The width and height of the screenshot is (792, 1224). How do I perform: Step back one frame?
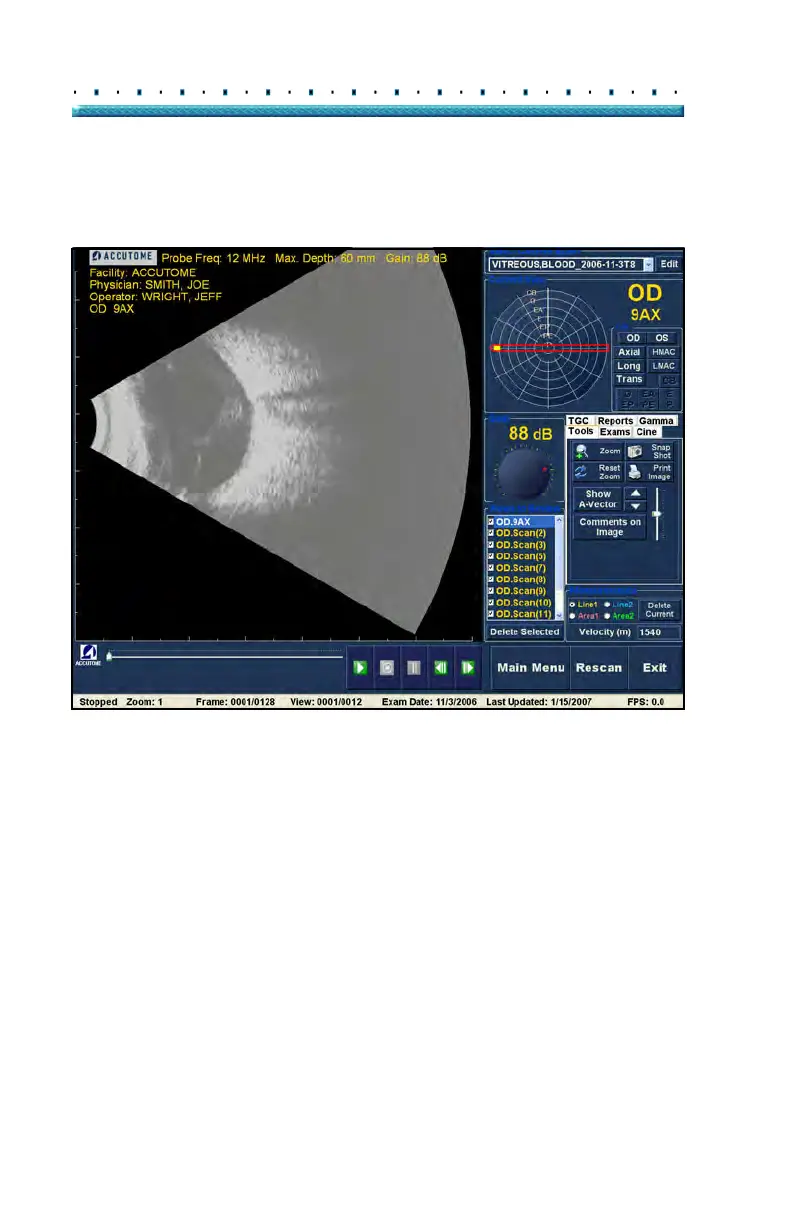coord(439,667)
